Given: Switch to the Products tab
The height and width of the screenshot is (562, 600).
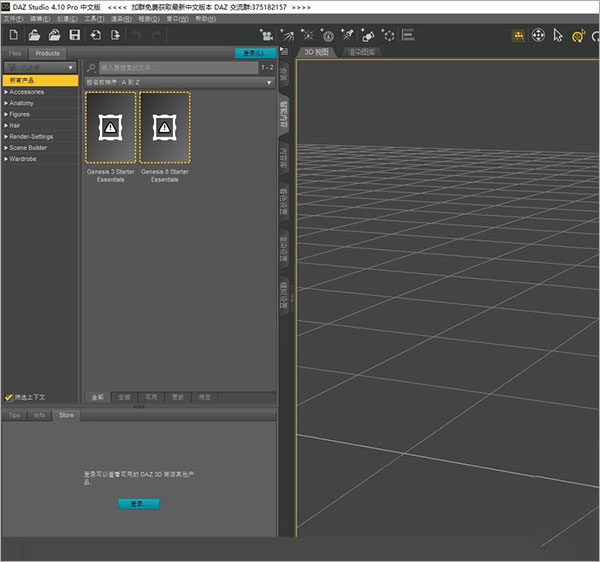Looking at the screenshot, I should pyautogui.click(x=47, y=53).
